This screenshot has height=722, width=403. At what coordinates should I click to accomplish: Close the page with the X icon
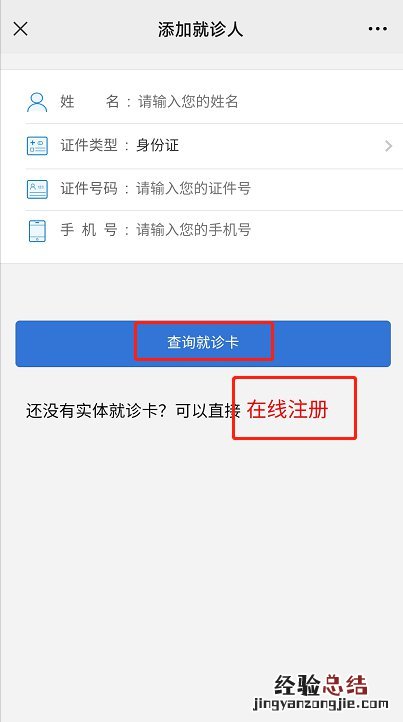(20, 29)
